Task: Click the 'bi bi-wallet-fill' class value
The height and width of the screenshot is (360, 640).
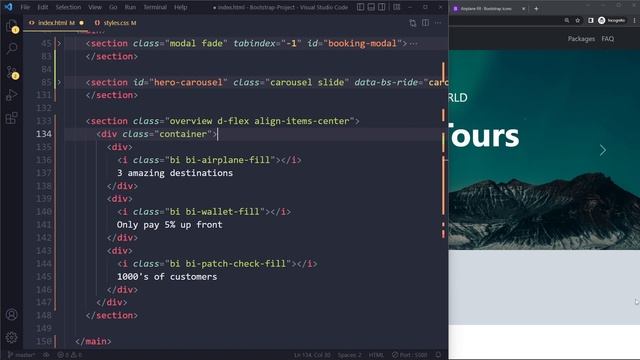Action: click(215, 212)
